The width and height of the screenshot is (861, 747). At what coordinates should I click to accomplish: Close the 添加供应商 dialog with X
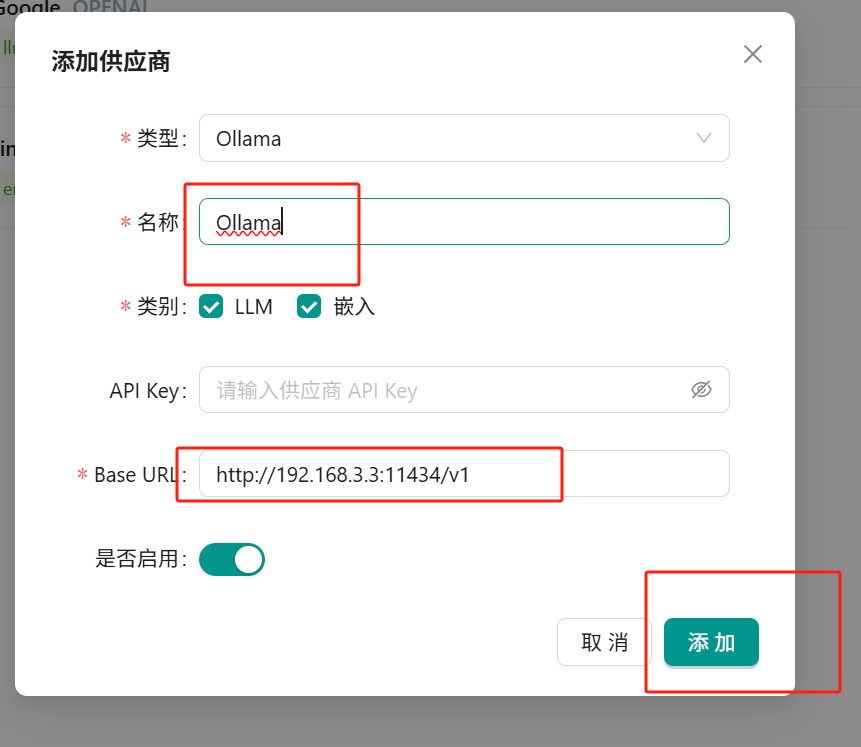click(x=753, y=54)
